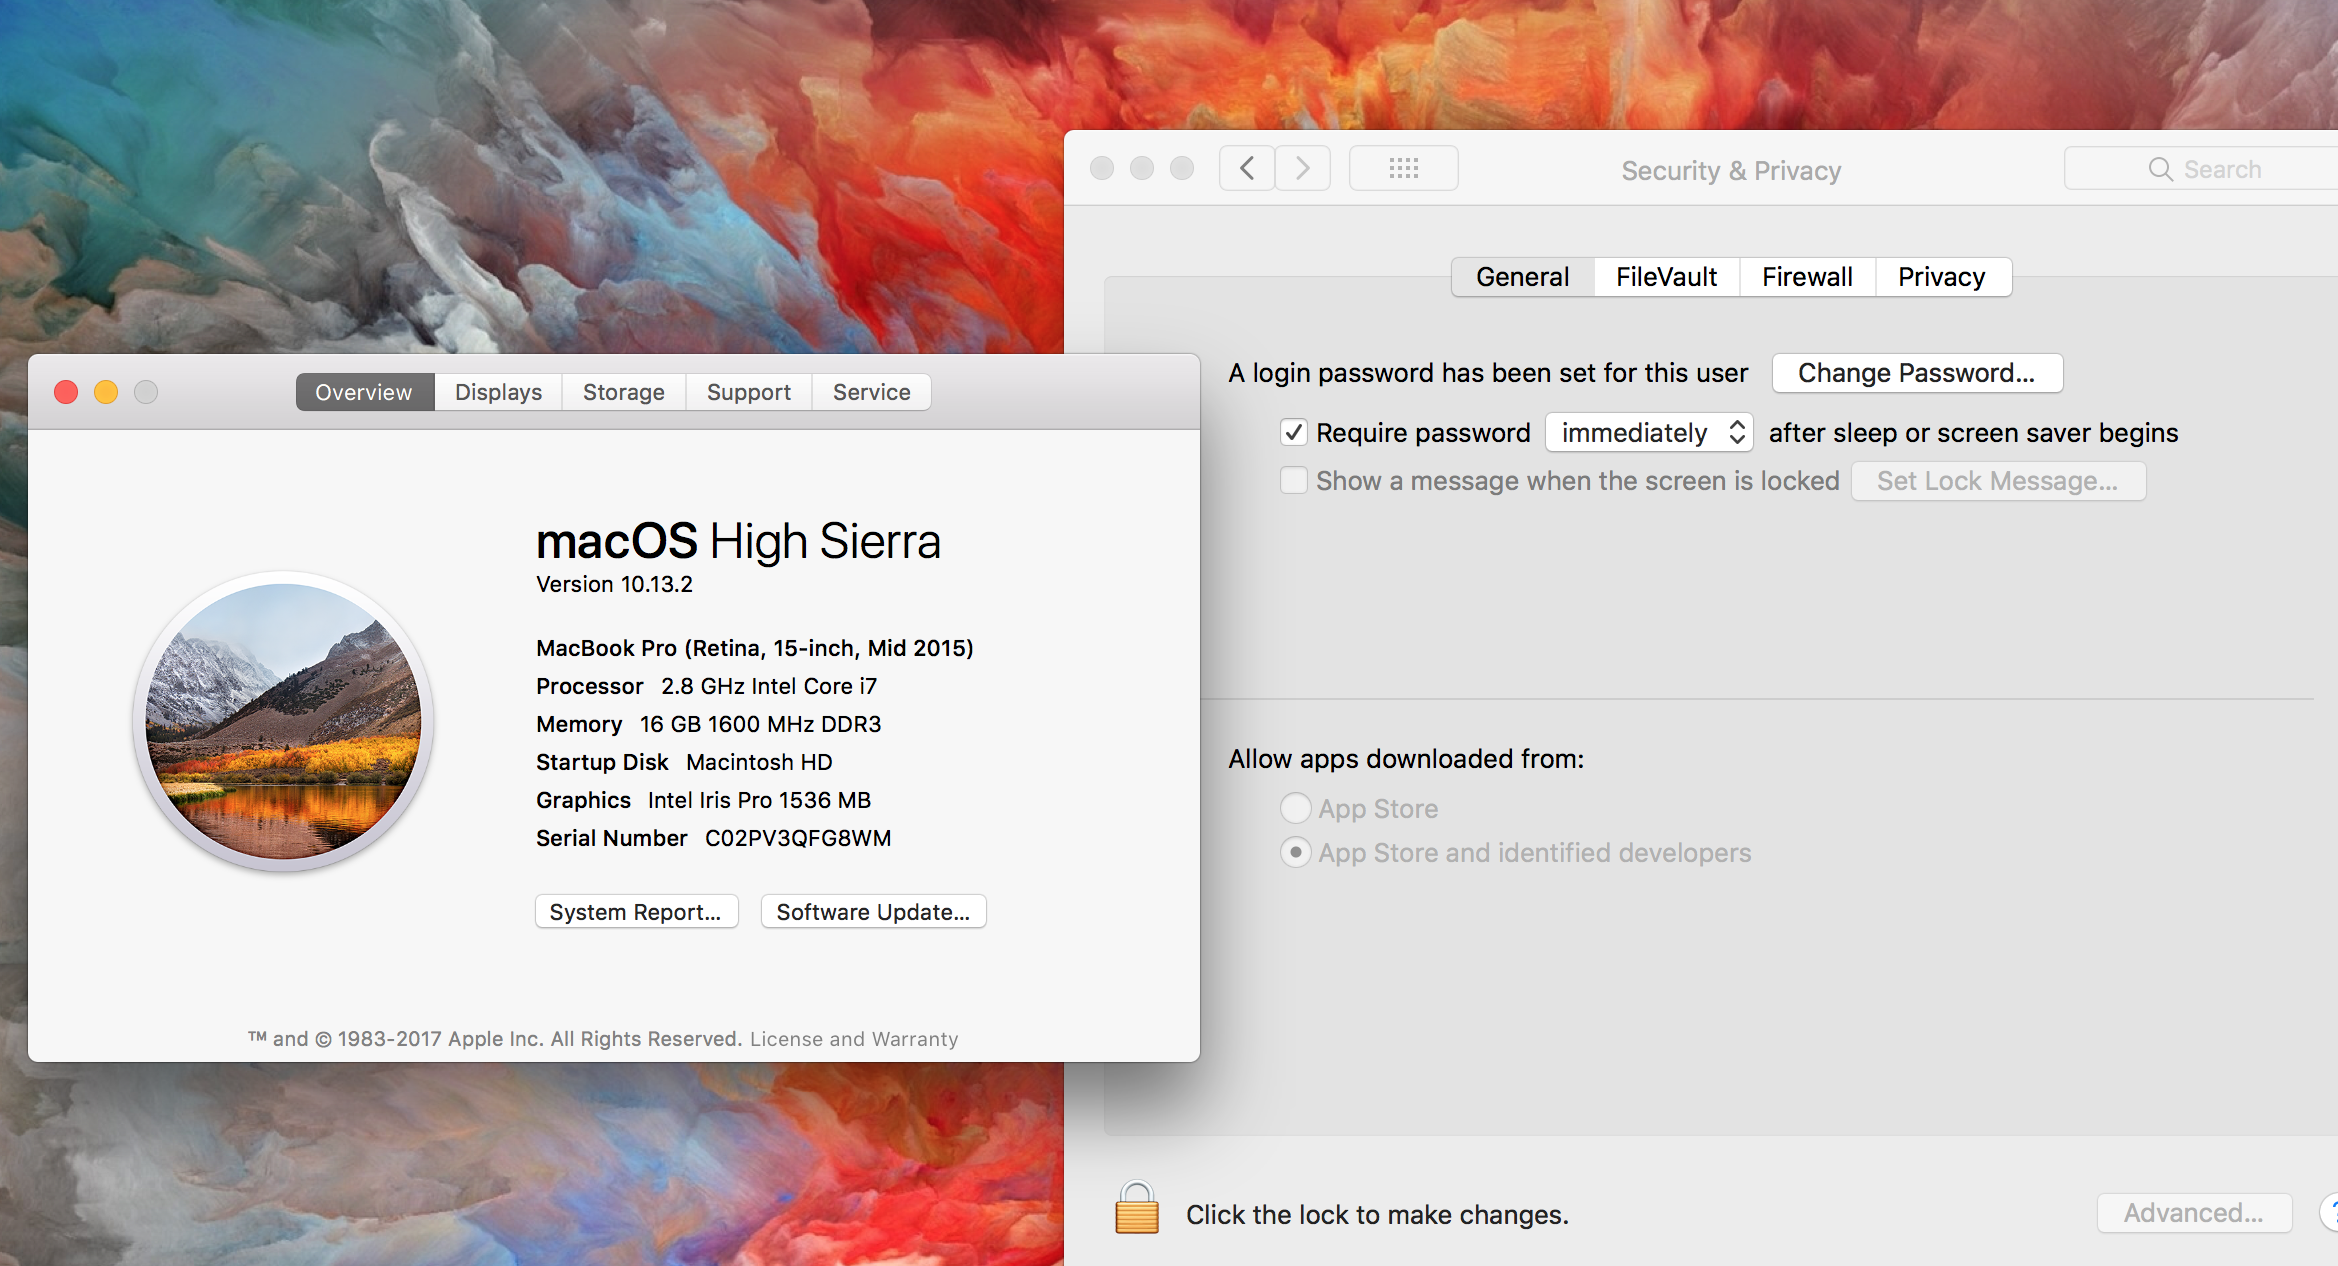Go back with the left chevron button
2338x1266 pixels.
click(x=1247, y=169)
